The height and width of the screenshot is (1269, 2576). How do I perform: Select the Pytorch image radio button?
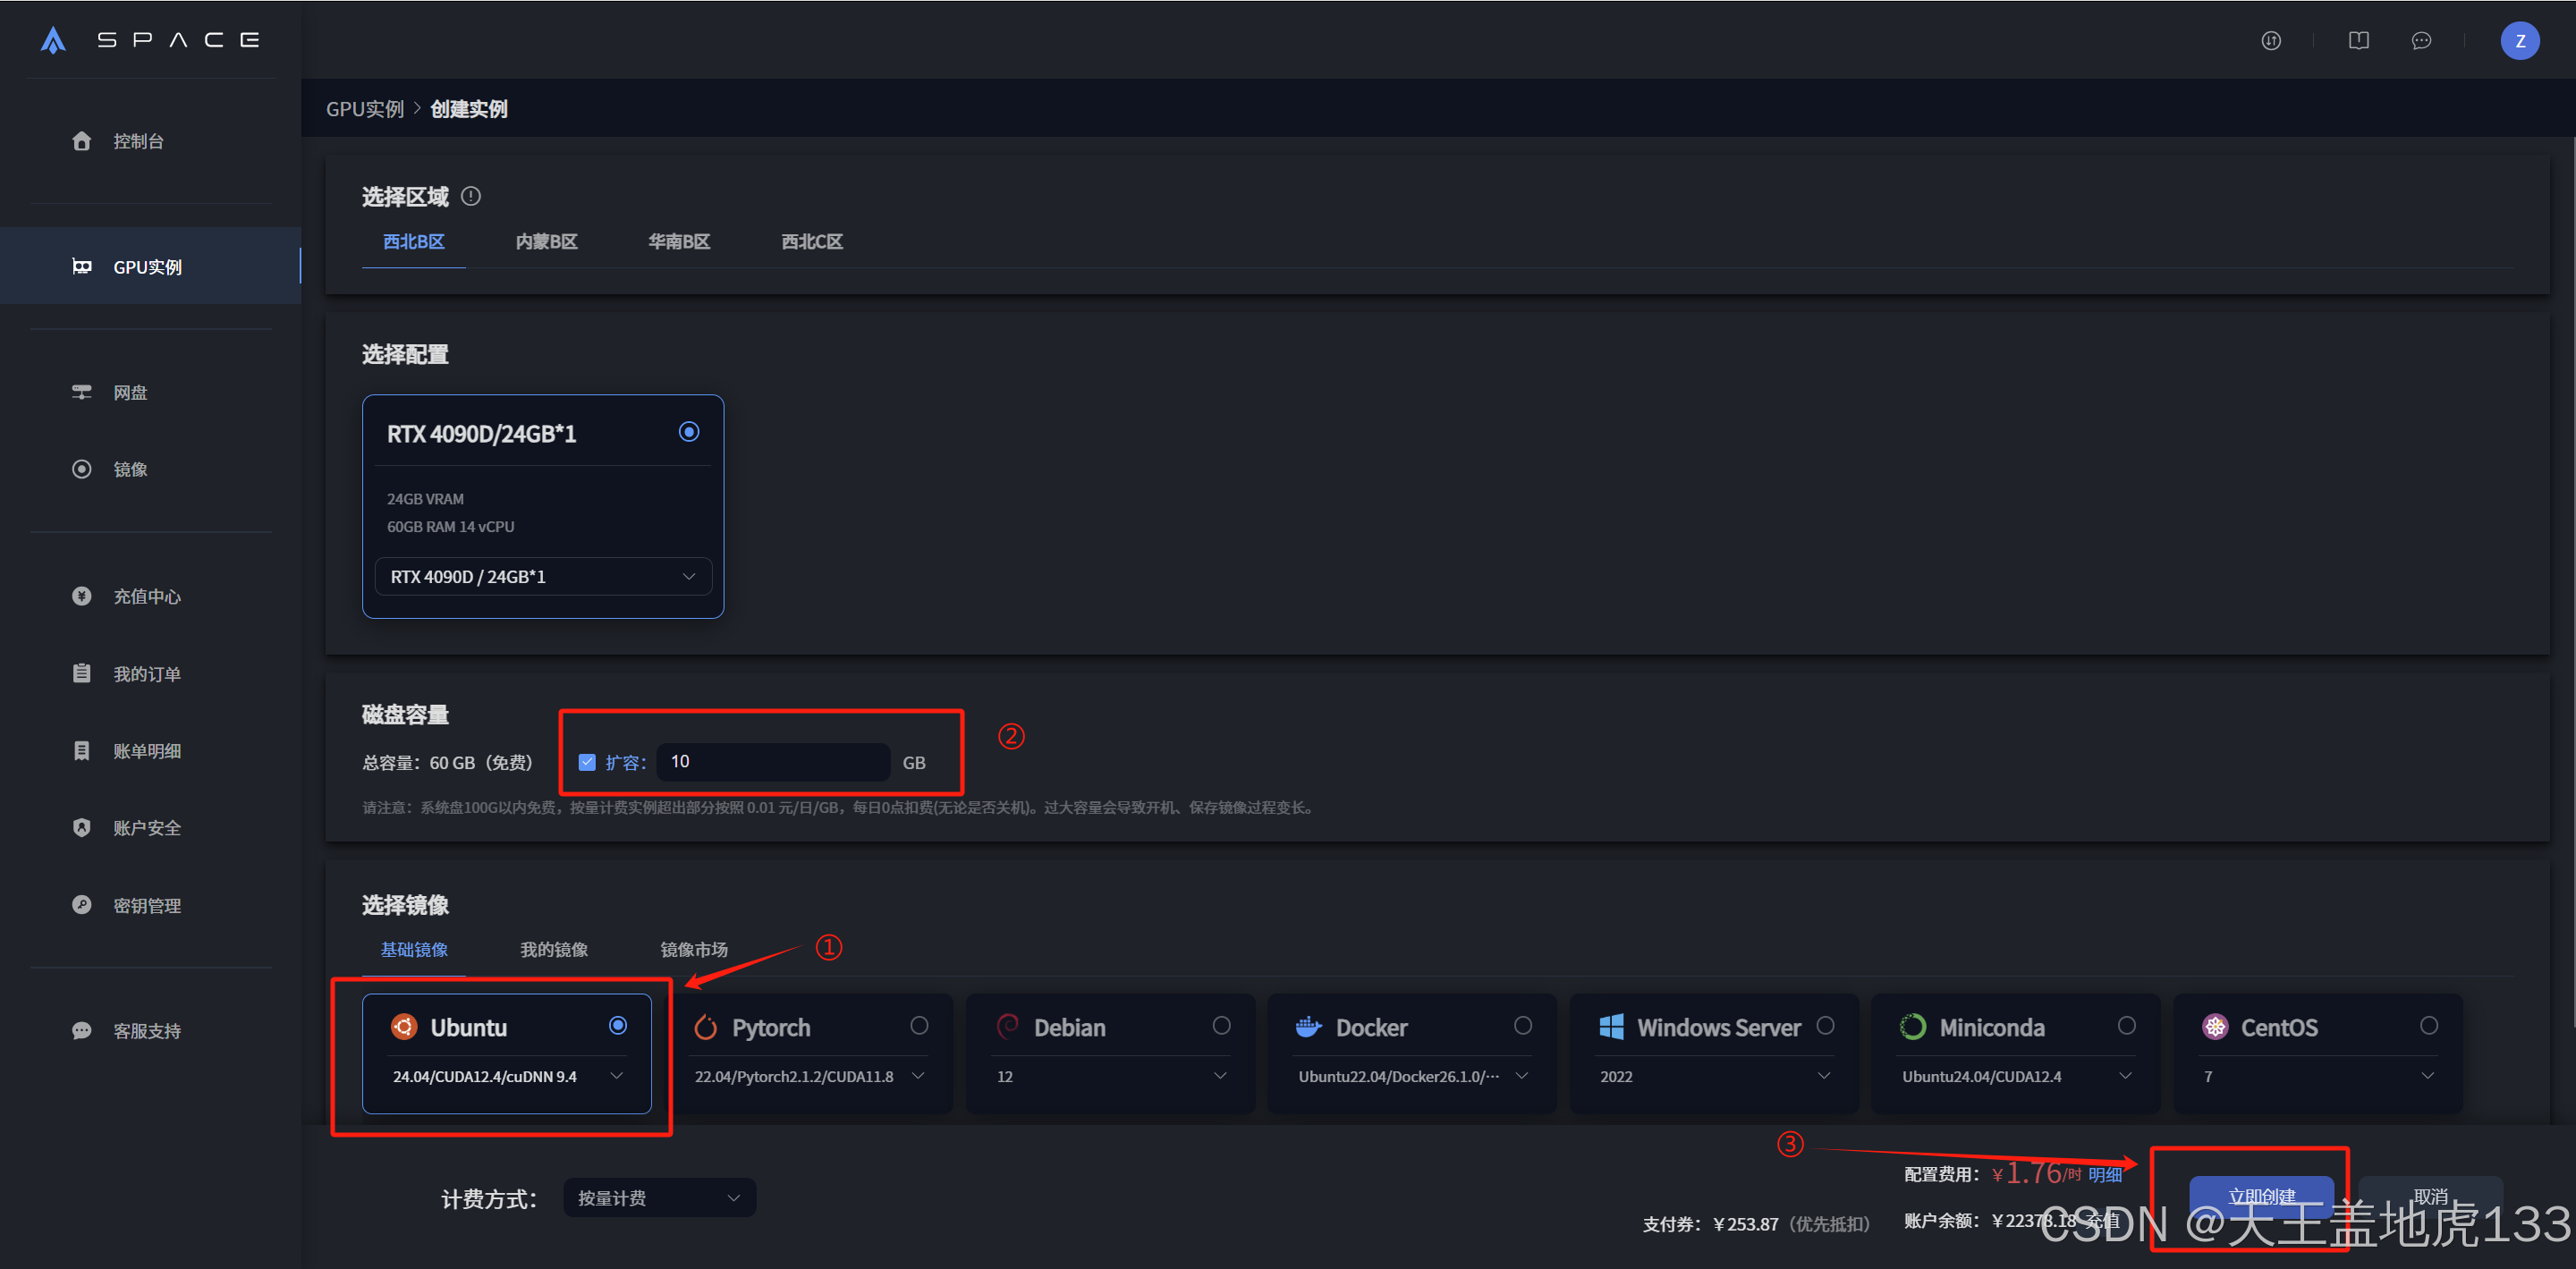coord(919,1026)
